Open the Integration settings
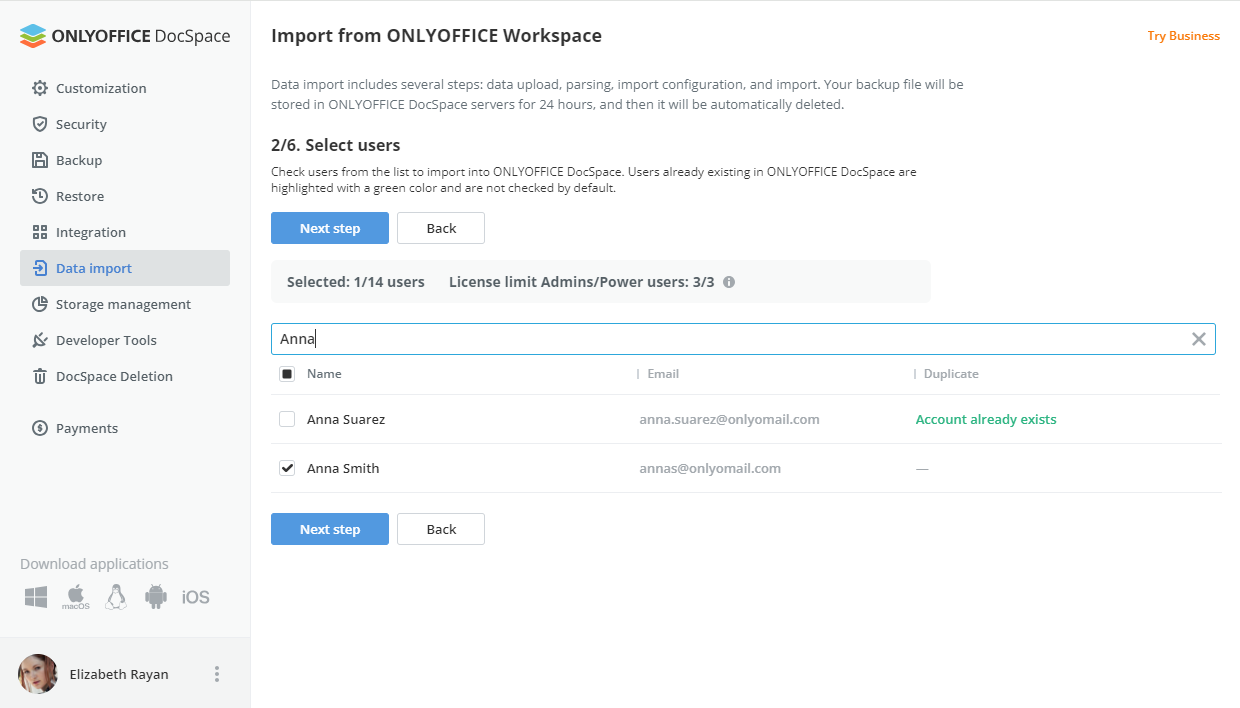 coord(93,232)
